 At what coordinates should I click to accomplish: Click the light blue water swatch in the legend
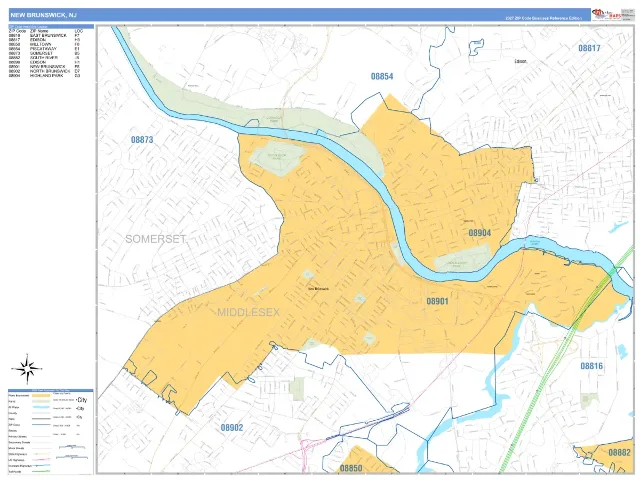(41, 407)
